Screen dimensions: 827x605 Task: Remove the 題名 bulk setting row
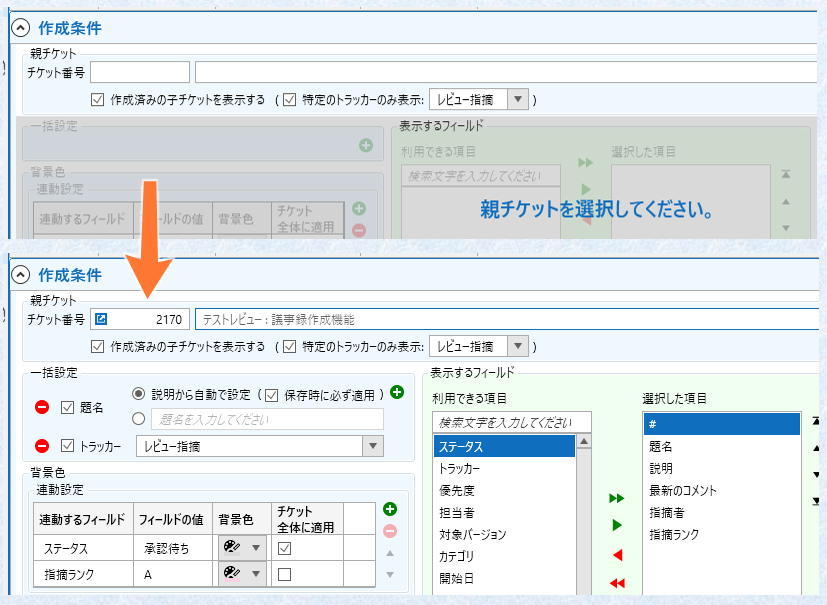pos(42,407)
